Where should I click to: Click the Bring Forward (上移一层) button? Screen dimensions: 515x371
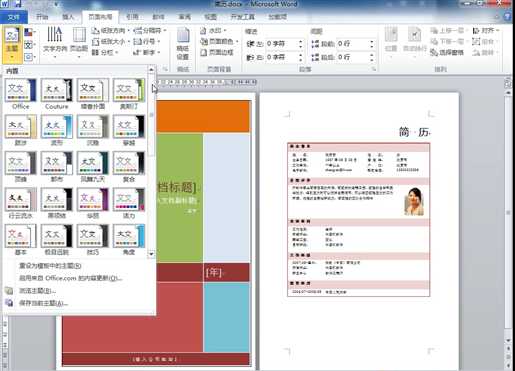click(449, 31)
